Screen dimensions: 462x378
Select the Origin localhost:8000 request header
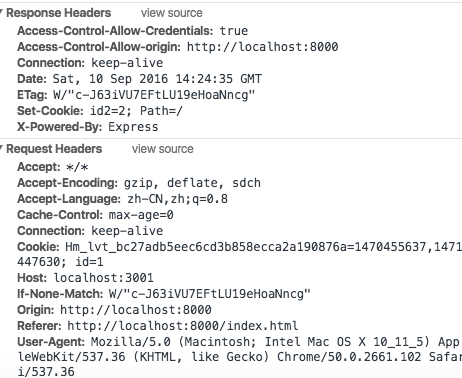click(x=114, y=310)
